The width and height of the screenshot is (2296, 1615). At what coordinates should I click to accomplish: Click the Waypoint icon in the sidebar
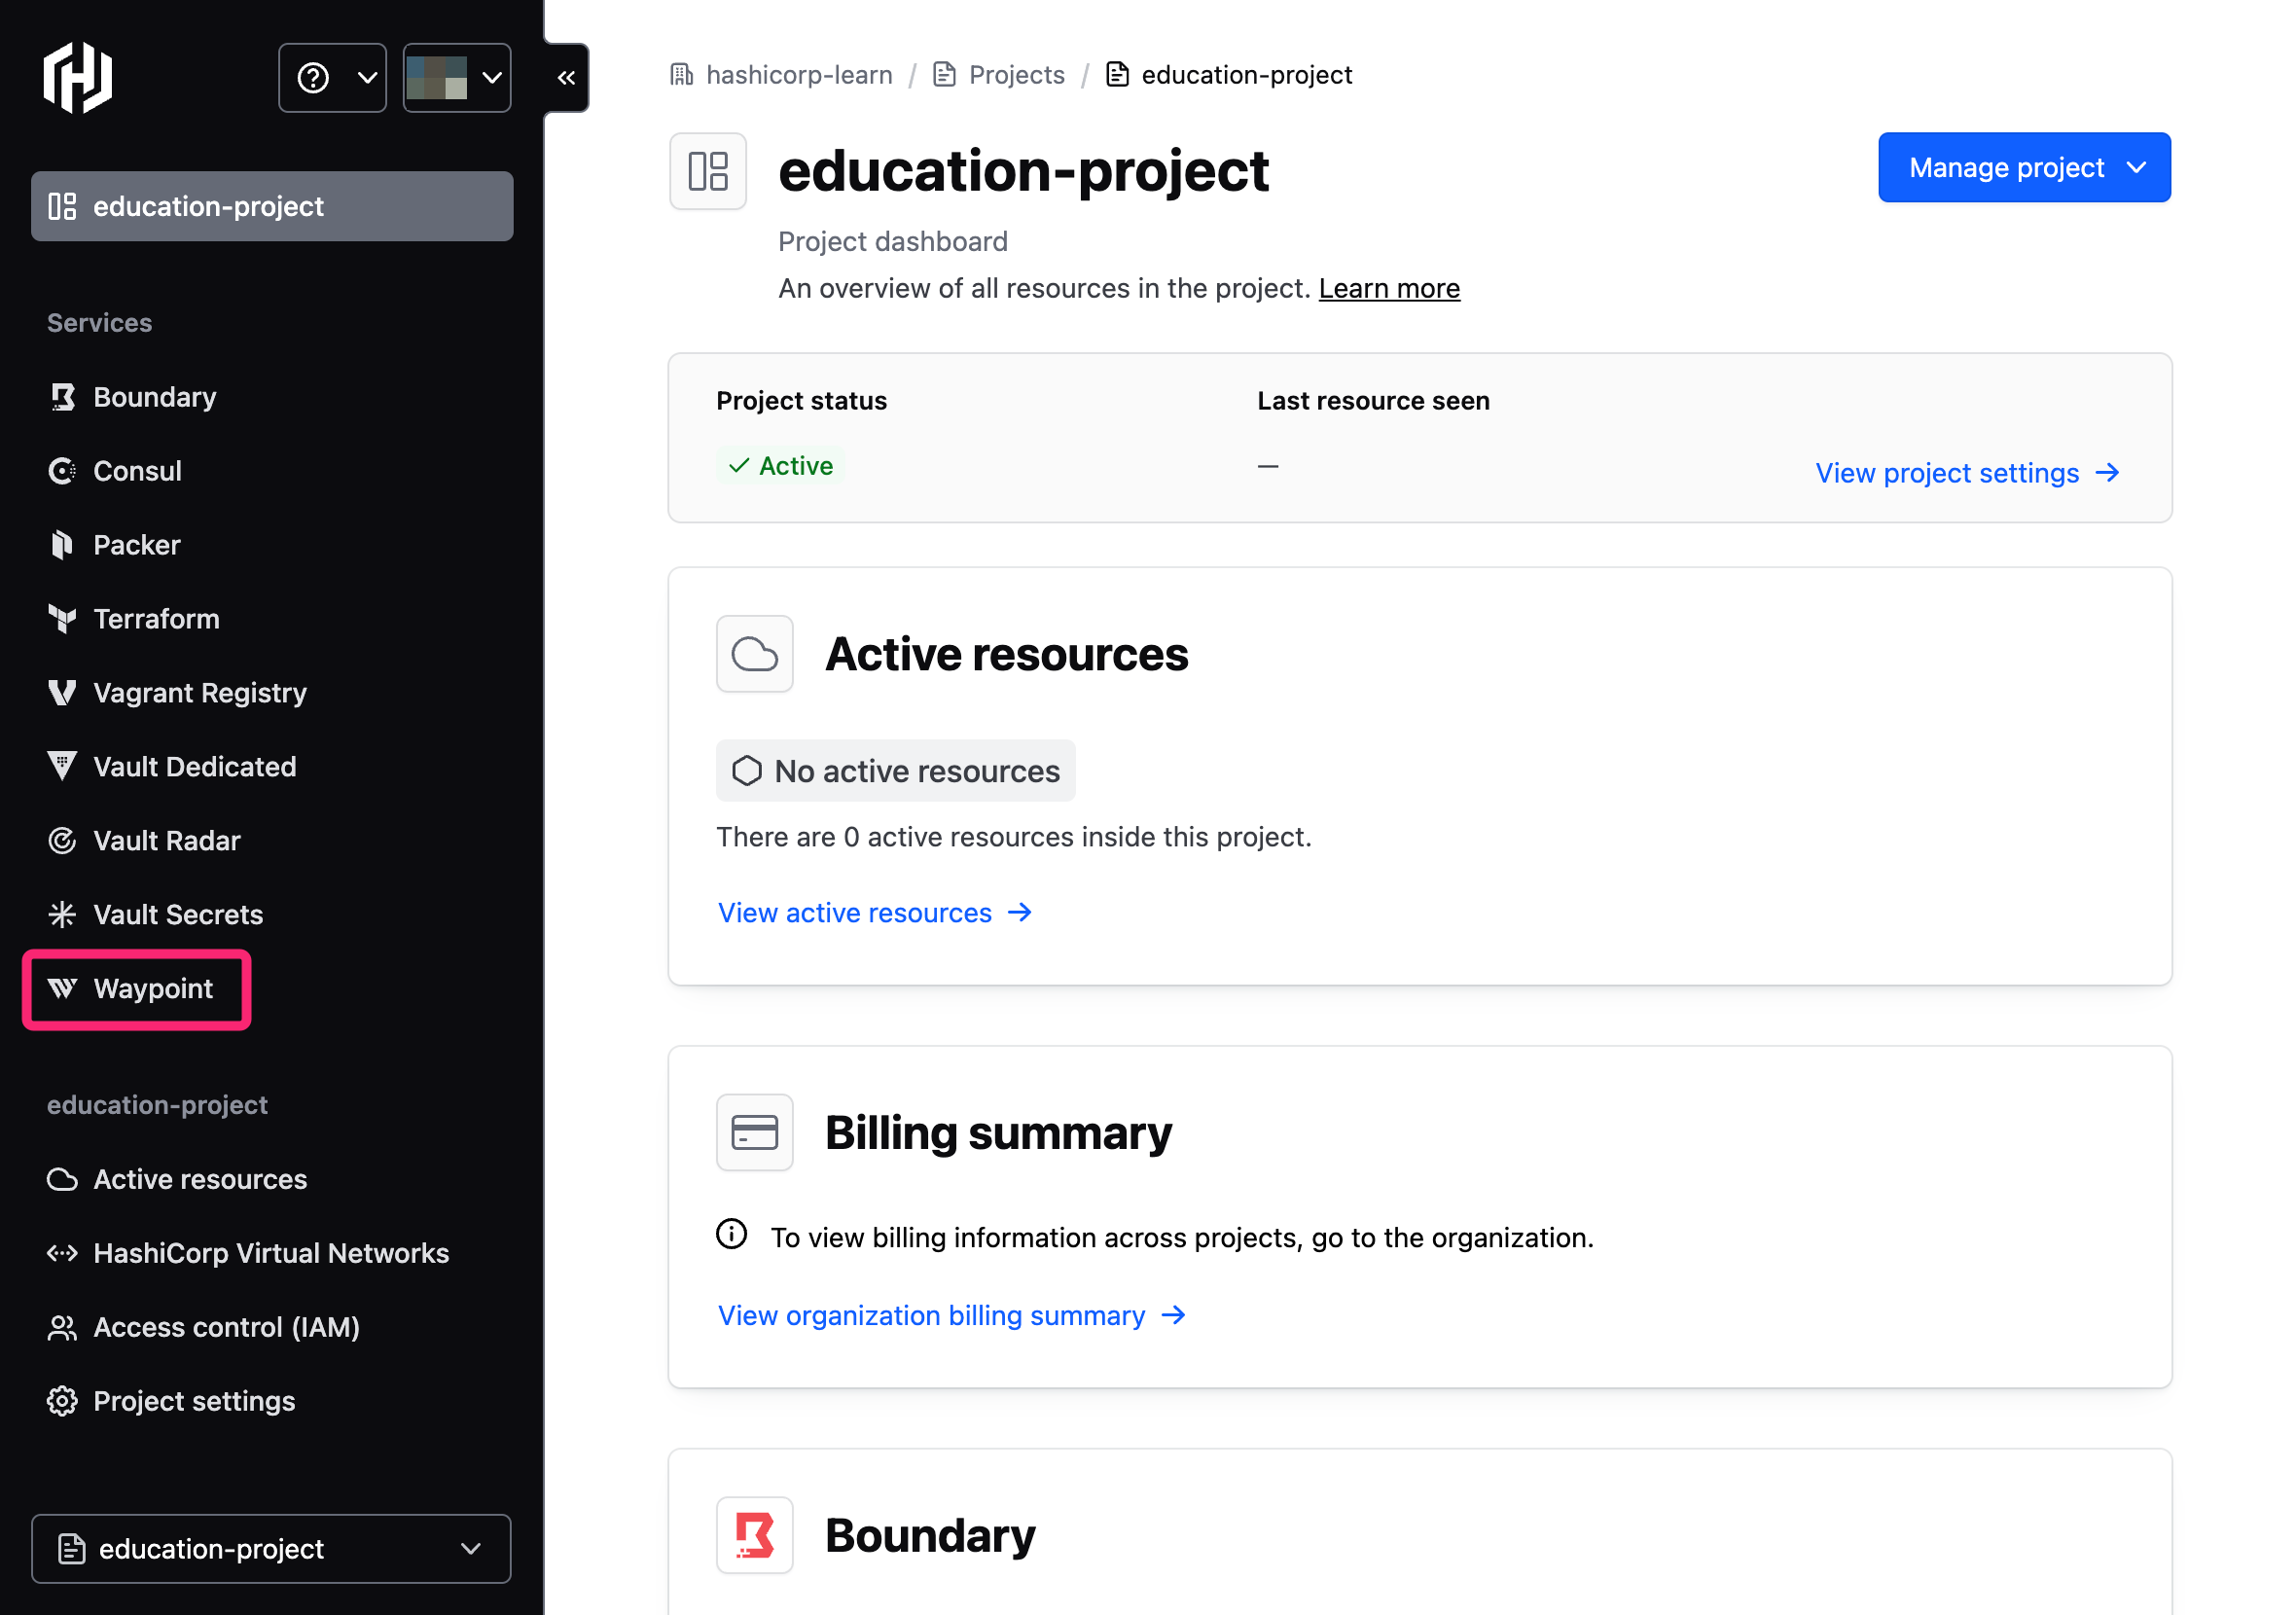click(x=62, y=989)
